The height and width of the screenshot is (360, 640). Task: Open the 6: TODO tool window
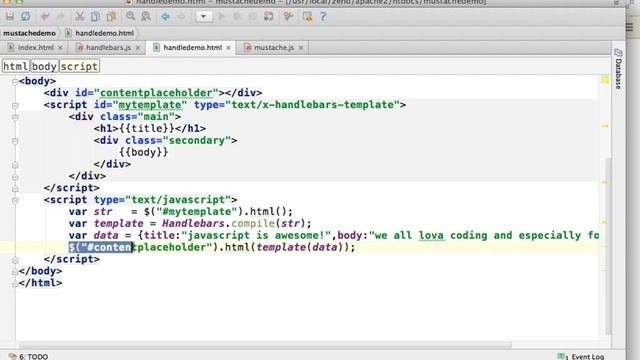coord(29,356)
